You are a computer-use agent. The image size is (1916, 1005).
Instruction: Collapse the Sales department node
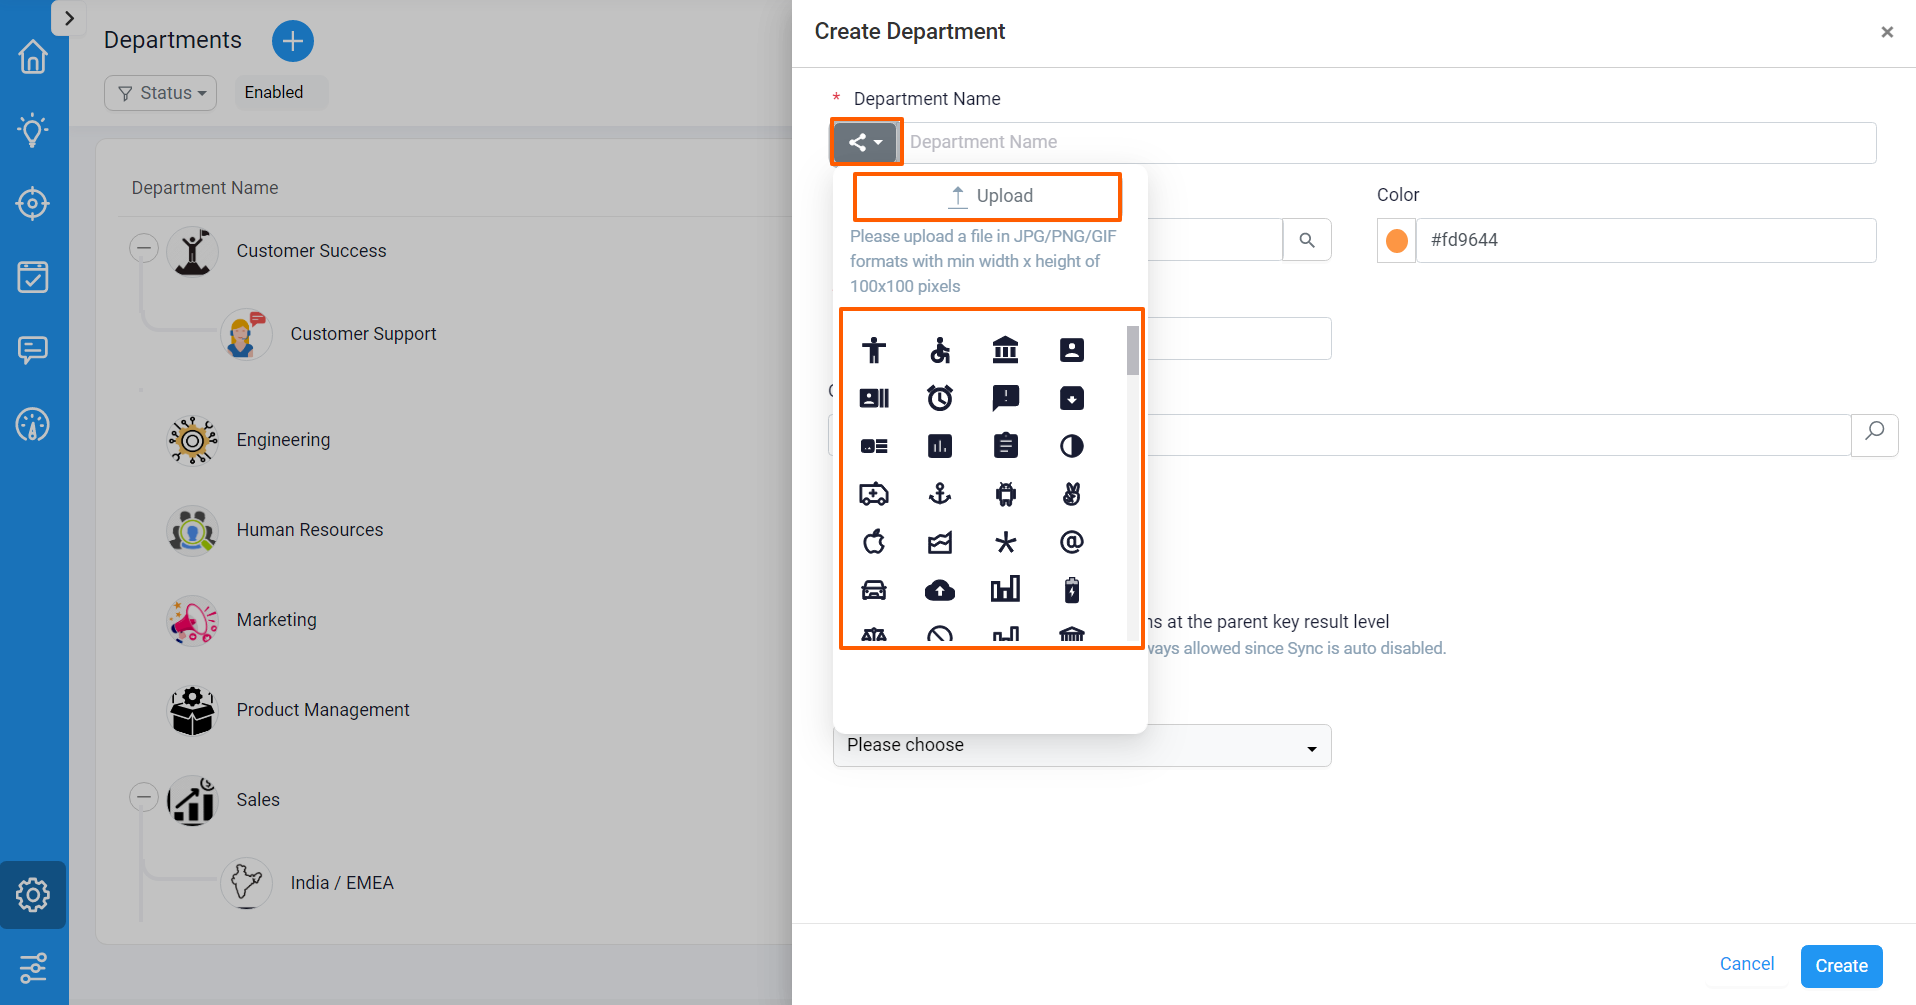144,797
